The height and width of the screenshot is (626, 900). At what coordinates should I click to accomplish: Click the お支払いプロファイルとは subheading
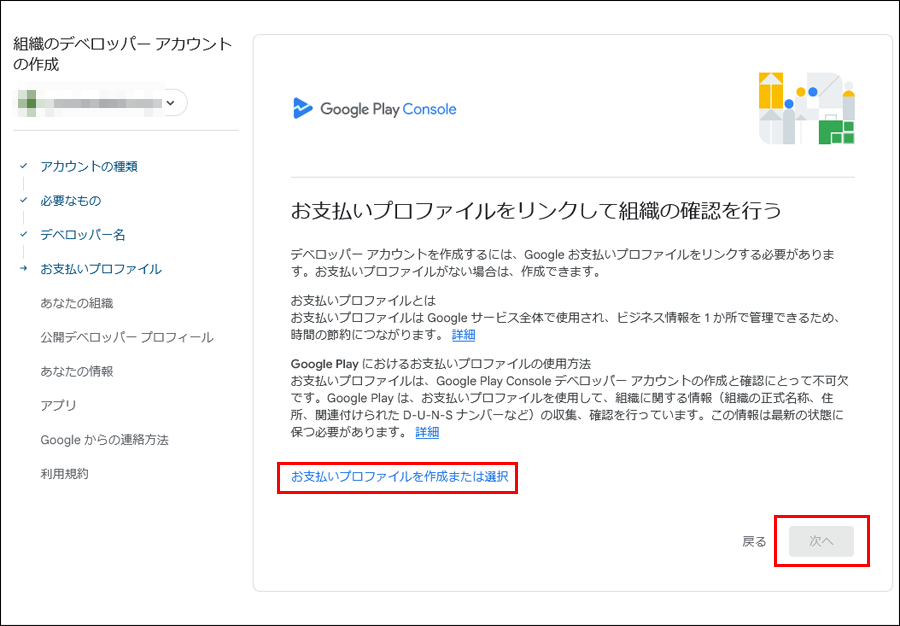coord(363,301)
